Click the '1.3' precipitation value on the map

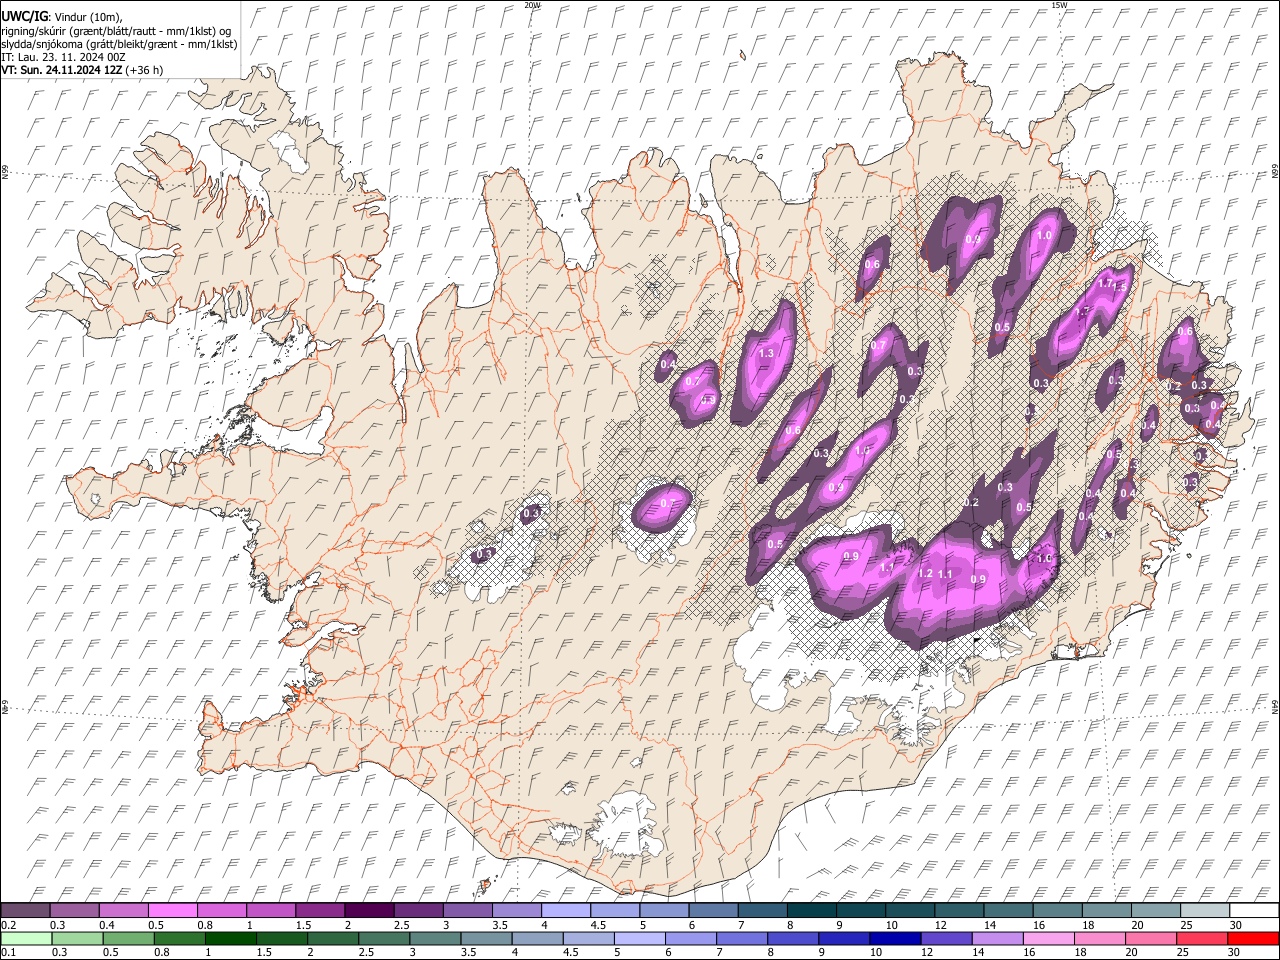768,354
